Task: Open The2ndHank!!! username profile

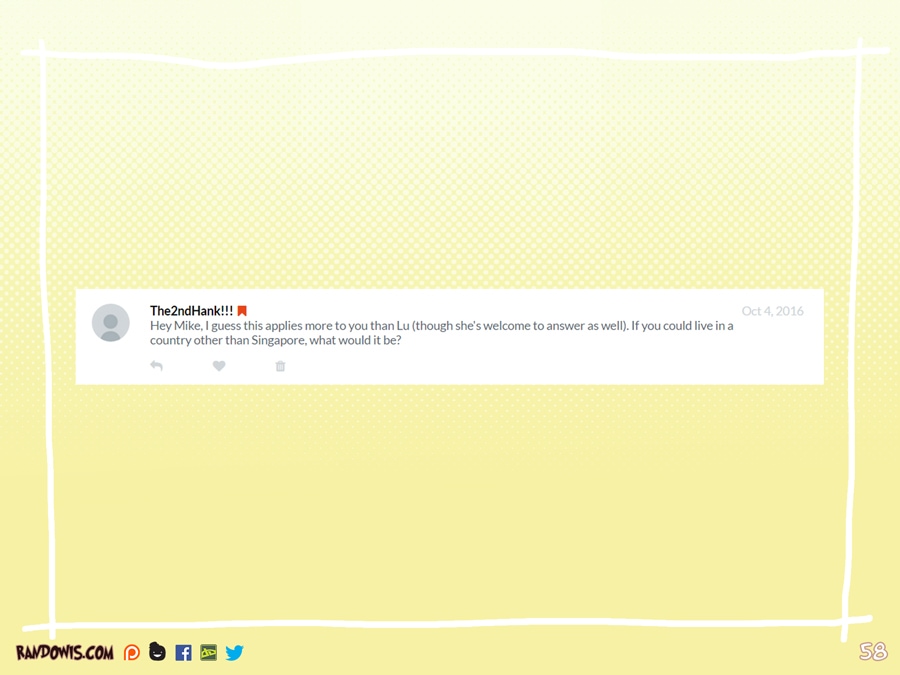Action: click(191, 311)
